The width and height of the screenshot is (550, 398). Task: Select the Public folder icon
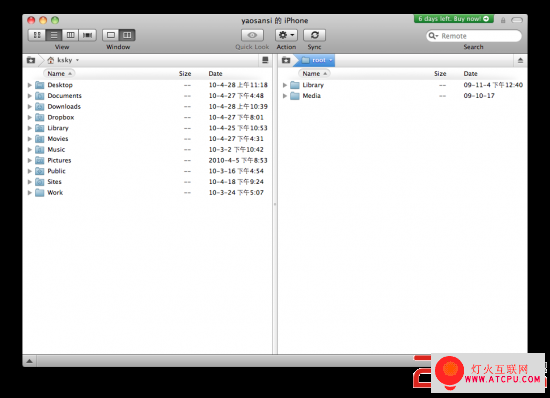40,171
